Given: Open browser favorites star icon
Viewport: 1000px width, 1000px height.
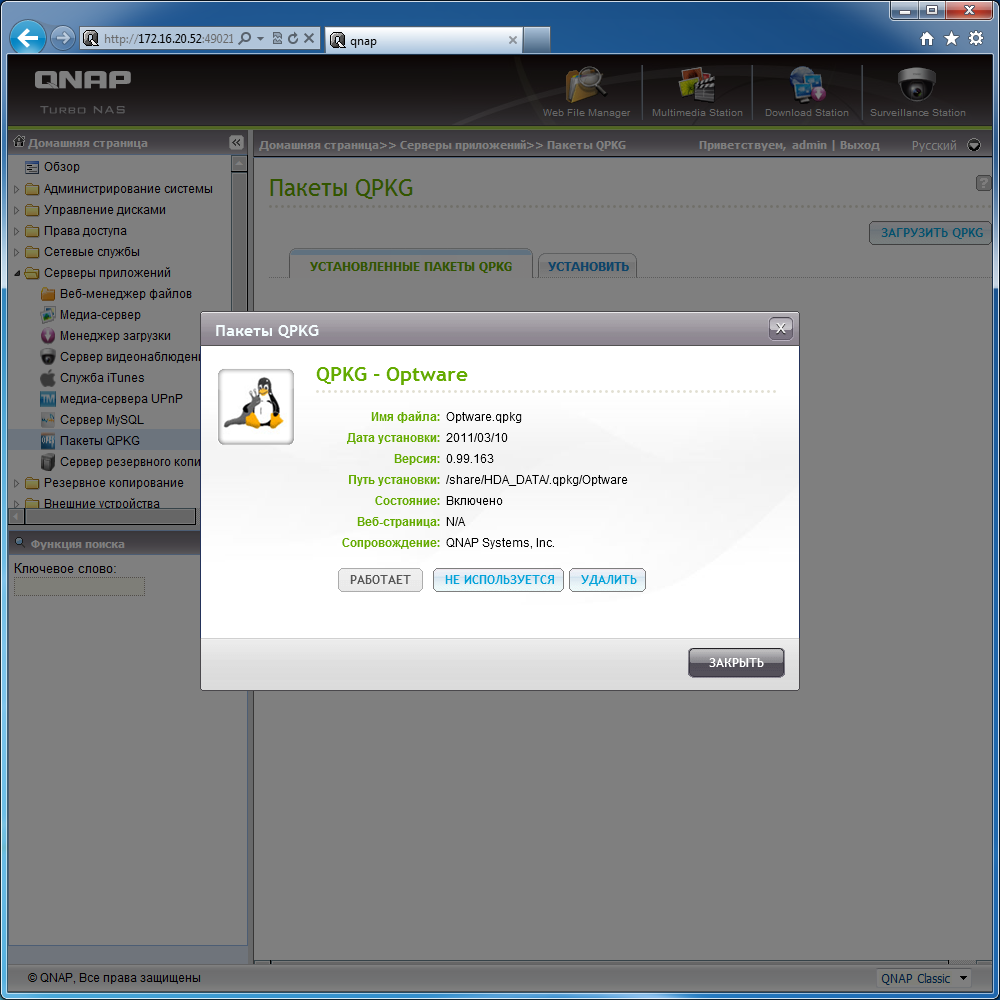Looking at the screenshot, I should pos(951,39).
